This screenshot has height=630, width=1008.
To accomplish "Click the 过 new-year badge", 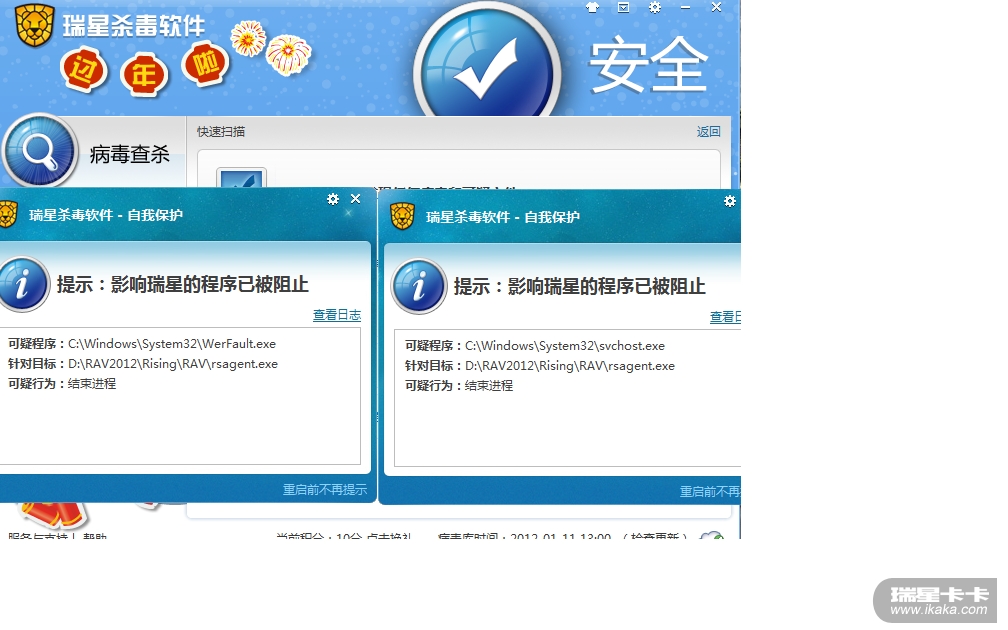I will click(x=83, y=69).
